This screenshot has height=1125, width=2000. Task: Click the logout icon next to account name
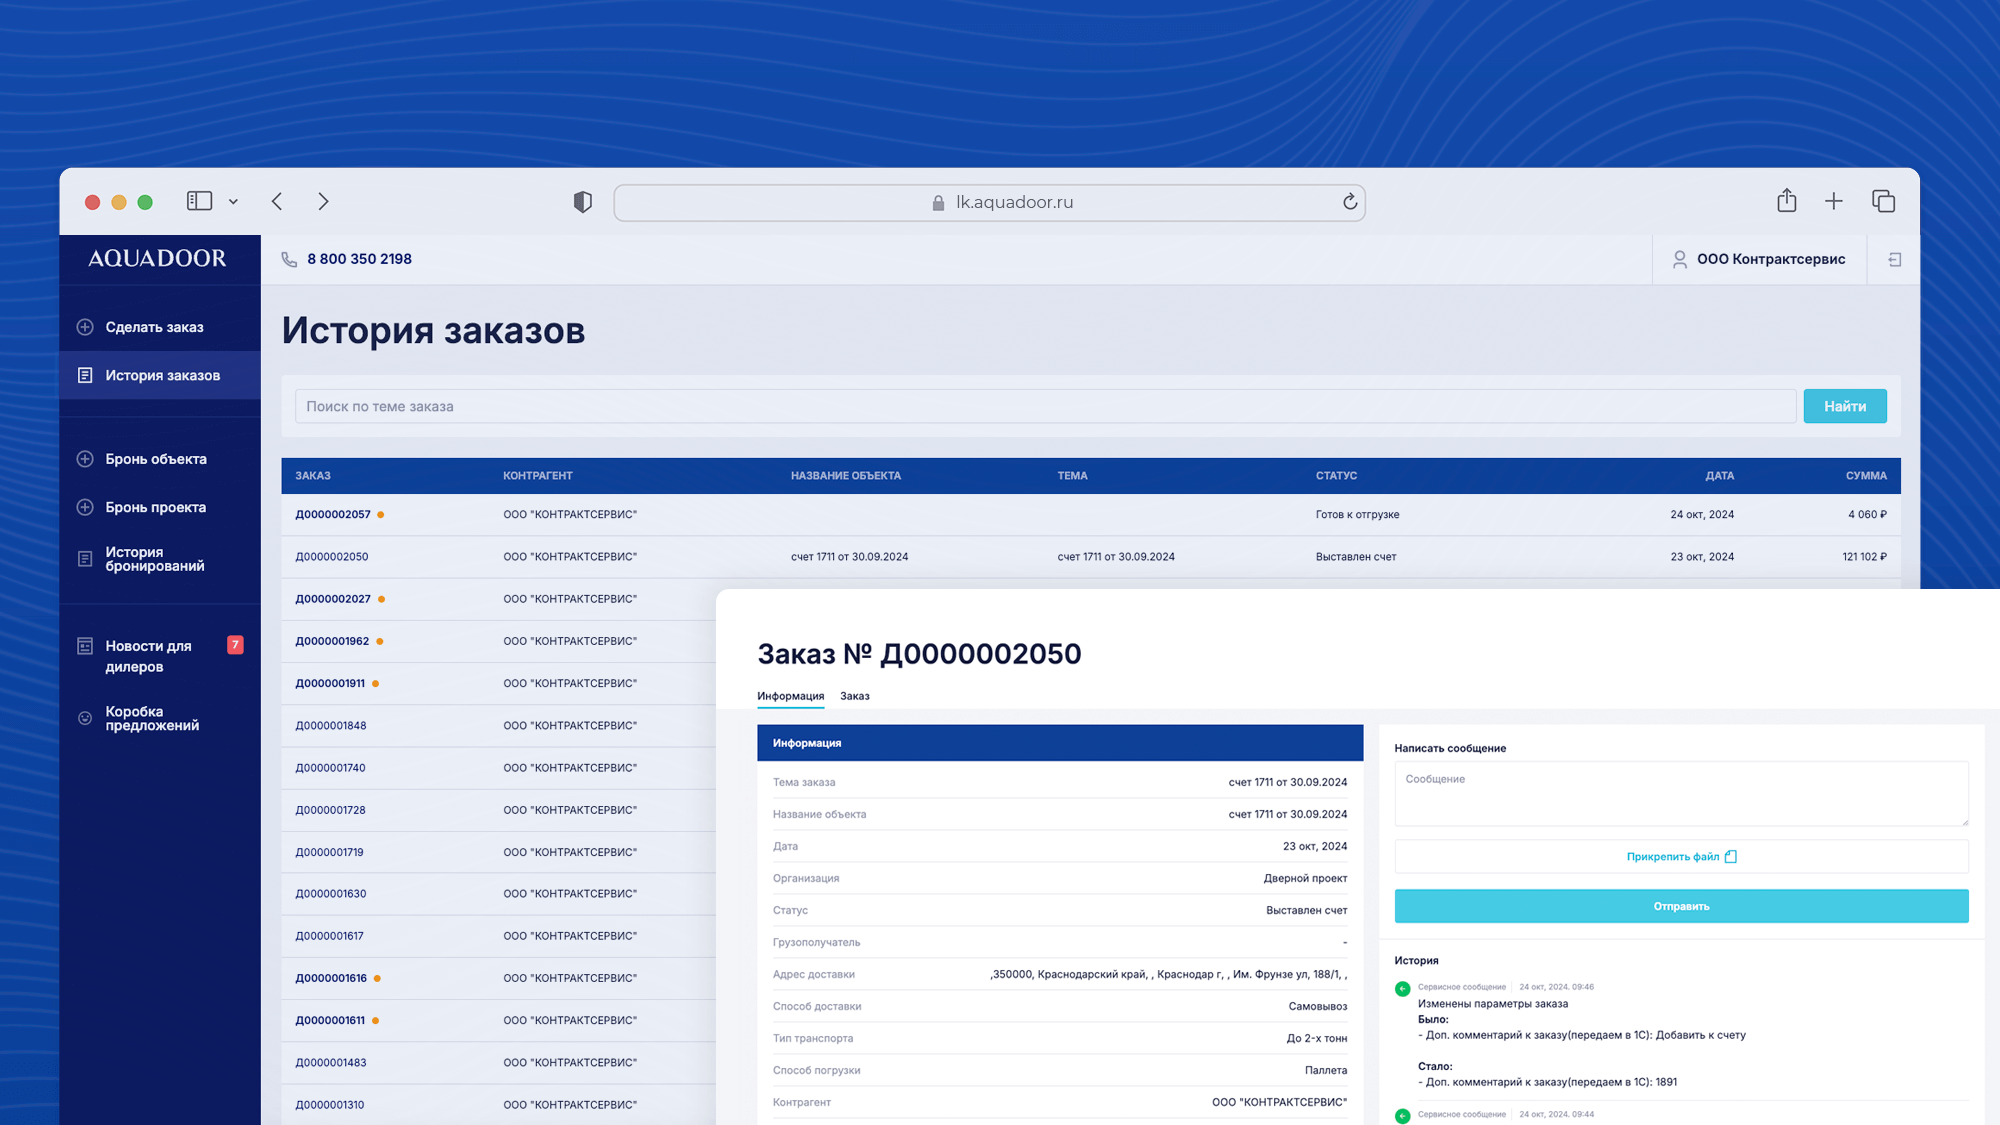(x=1894, y=259)
